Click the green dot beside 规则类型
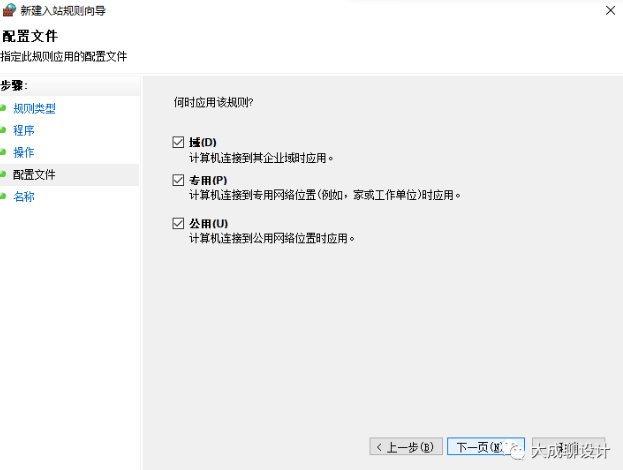Viewport: 623px width, 470px height. (4, 108)
